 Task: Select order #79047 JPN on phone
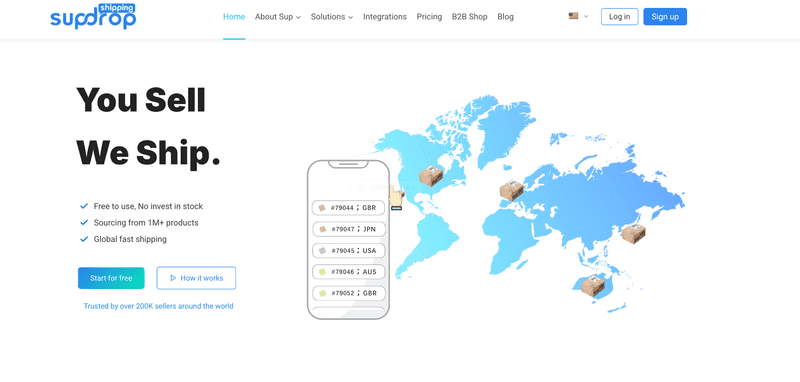348,229
